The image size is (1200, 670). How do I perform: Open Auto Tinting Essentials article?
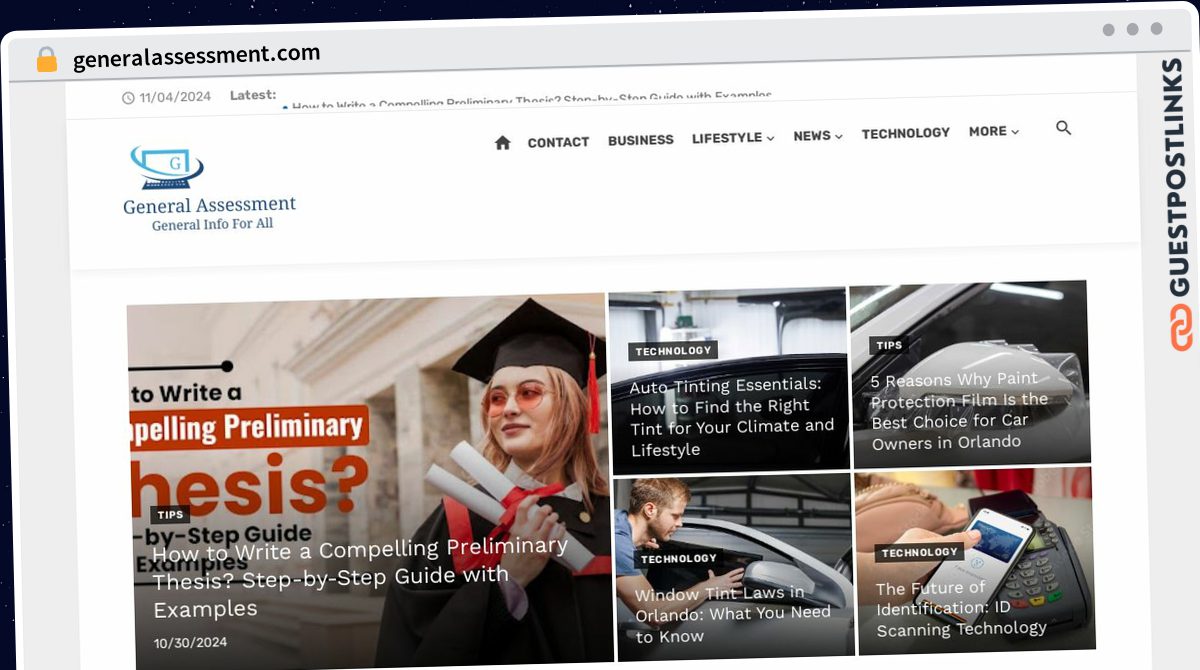pos(730,417)
